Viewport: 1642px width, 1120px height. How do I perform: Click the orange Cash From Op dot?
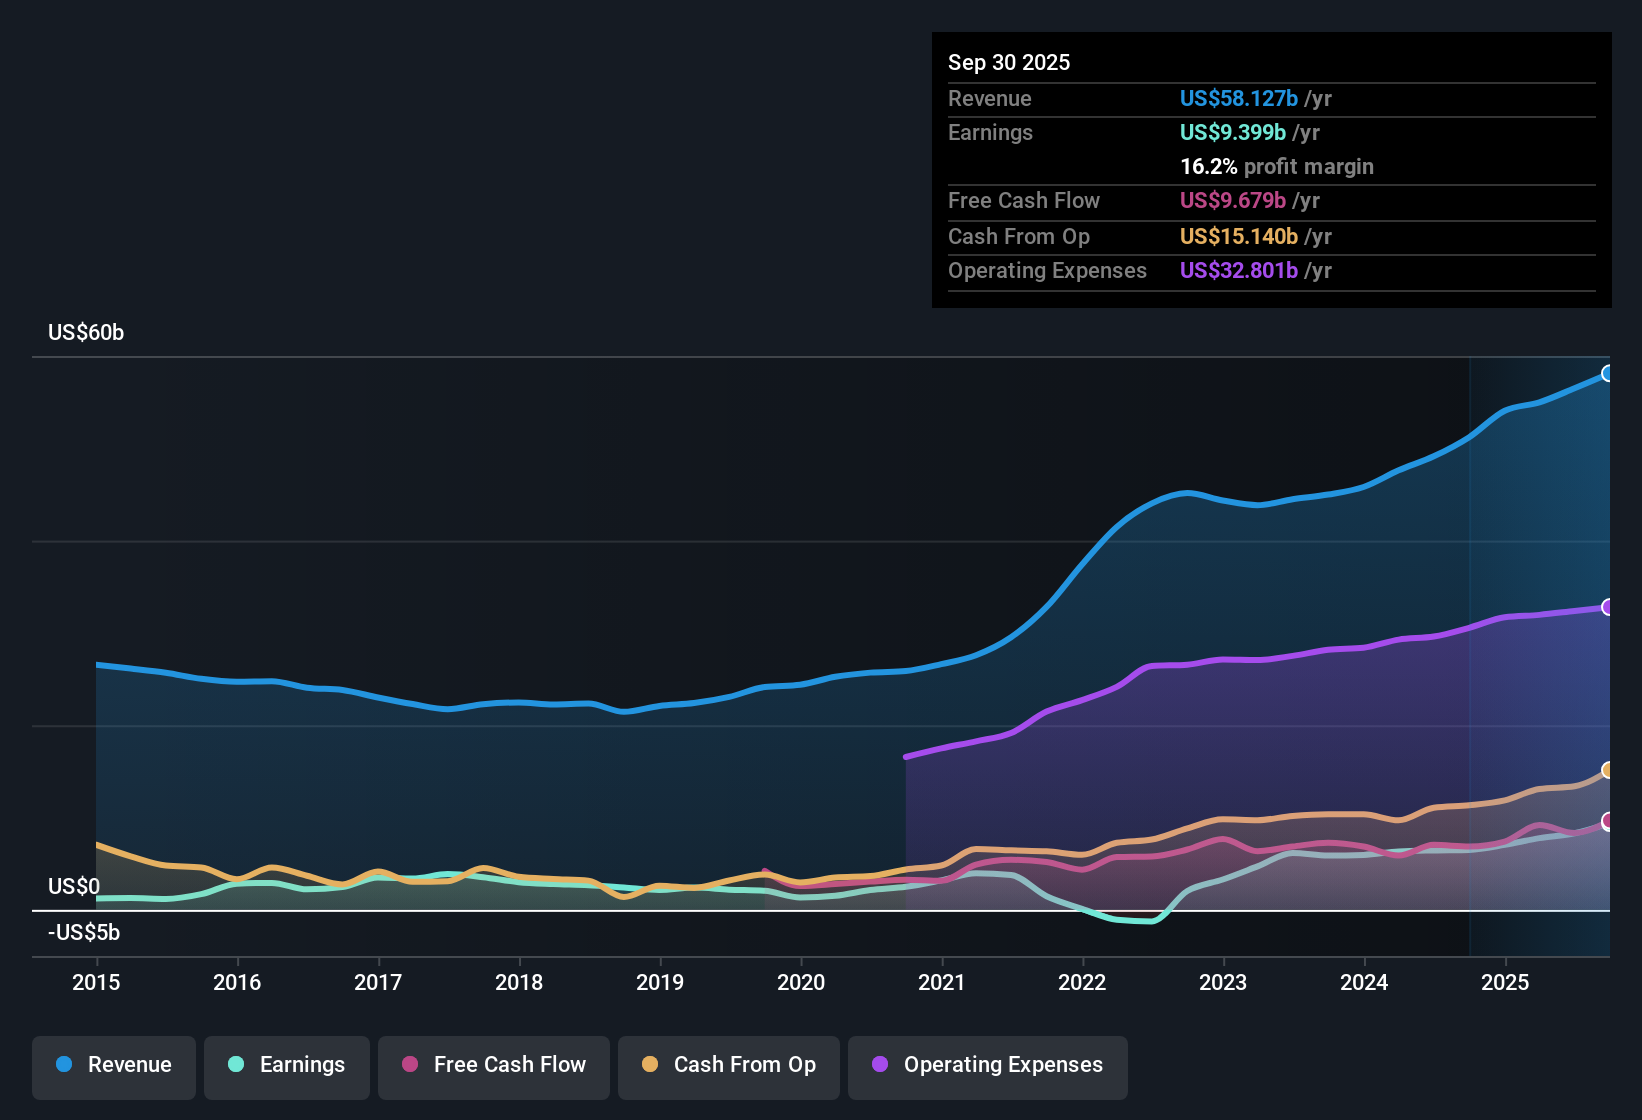click(650, 1065)
